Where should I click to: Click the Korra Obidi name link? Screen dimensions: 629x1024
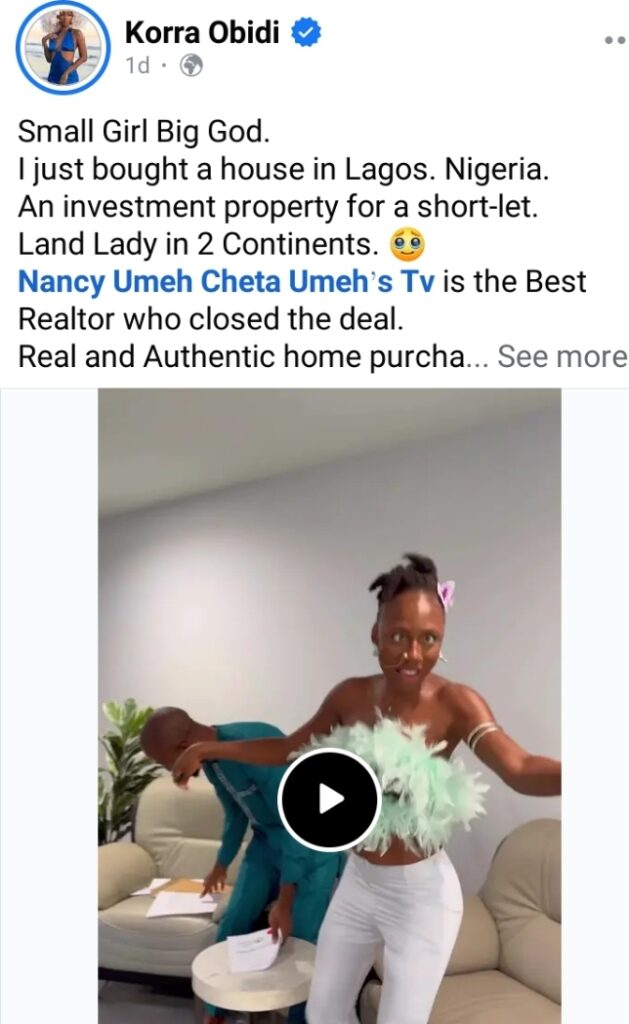pos(202,32)
